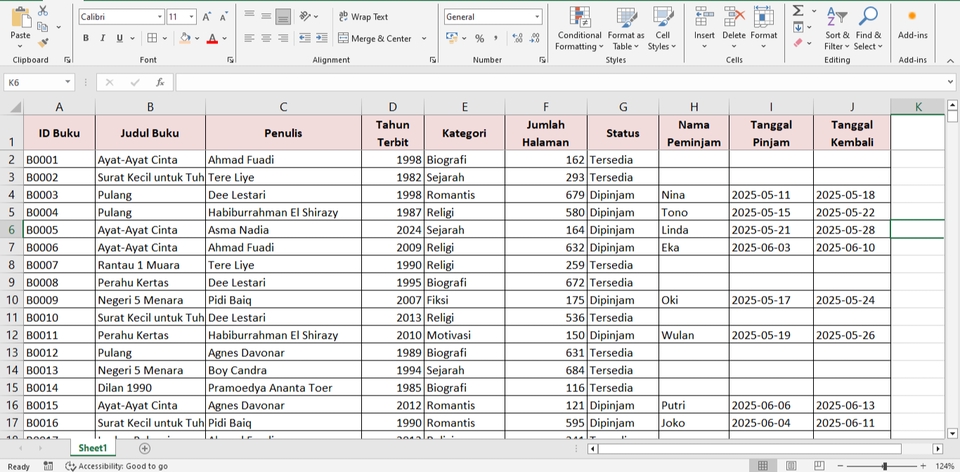Open Format as Table gallery
Screen dimensions: 960x472
click(x=626, y=28)
